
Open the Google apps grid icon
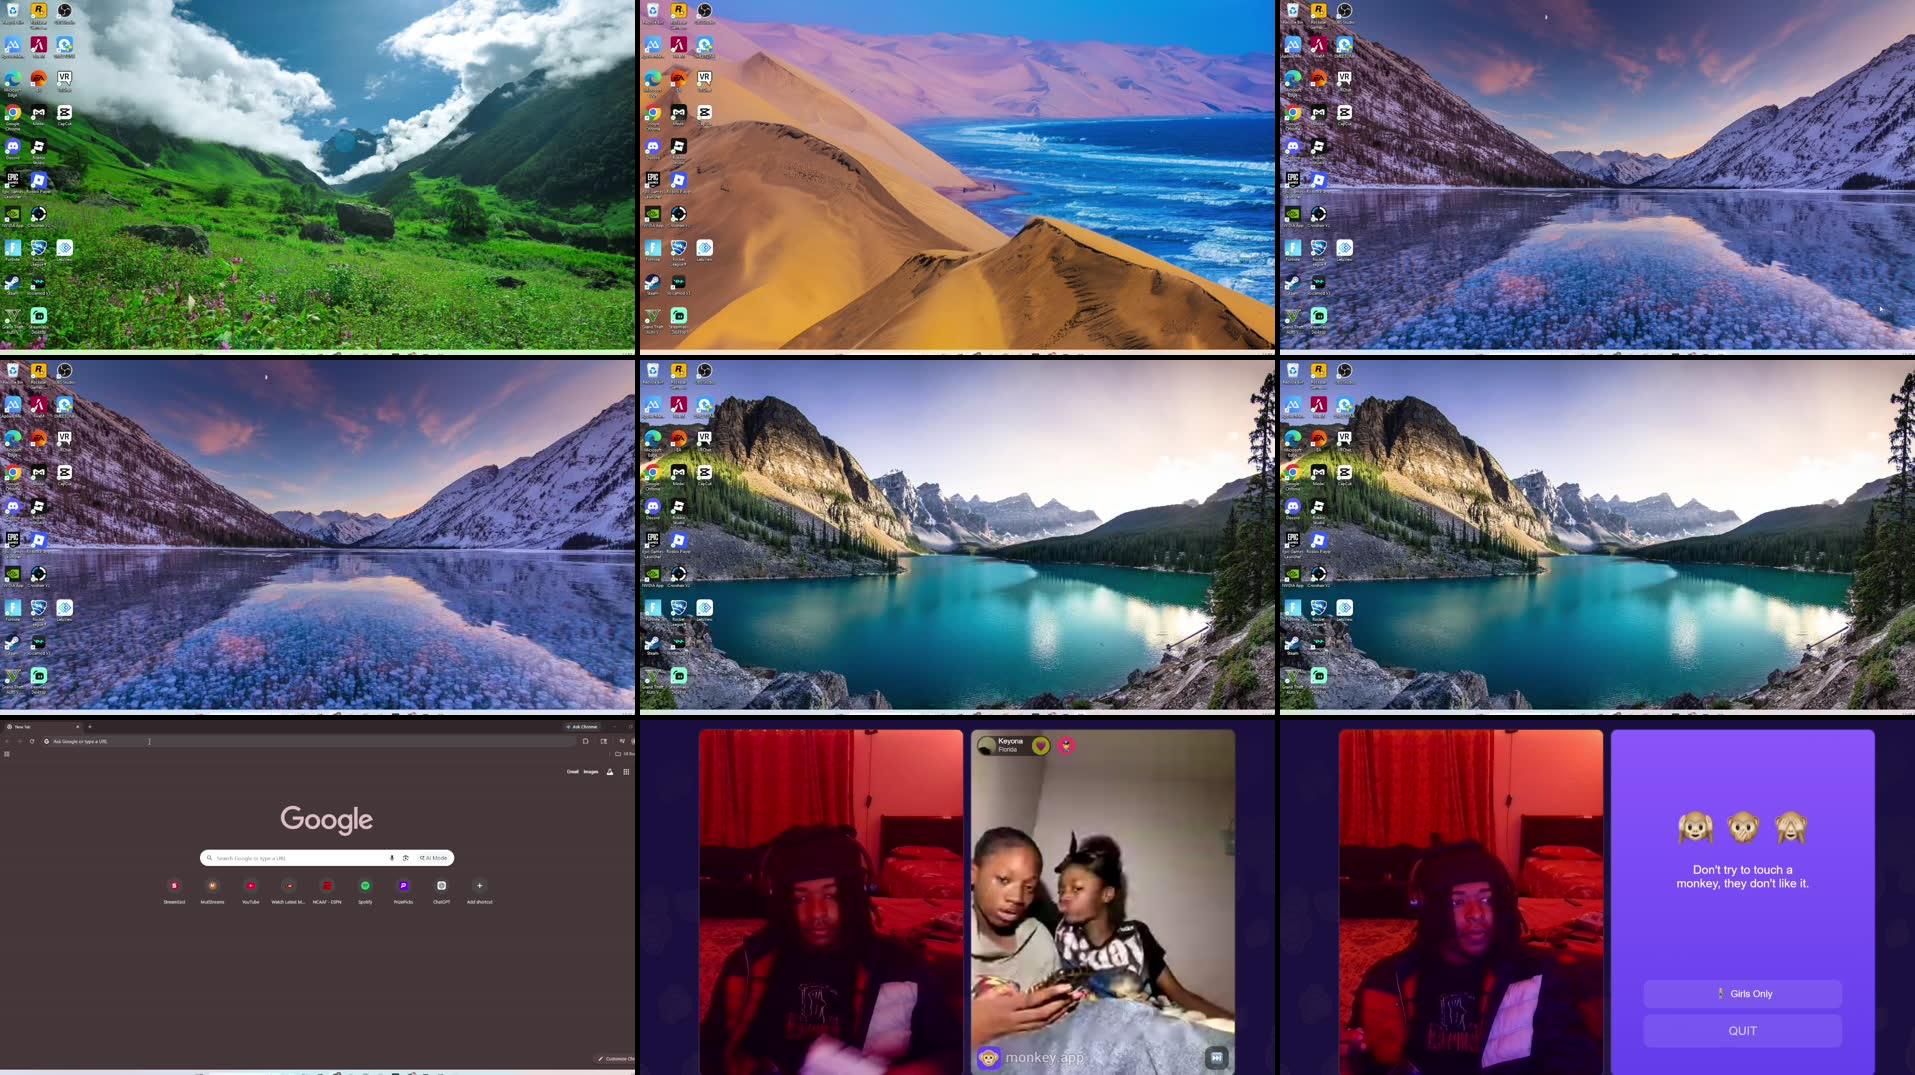click(x=625, y=771)
